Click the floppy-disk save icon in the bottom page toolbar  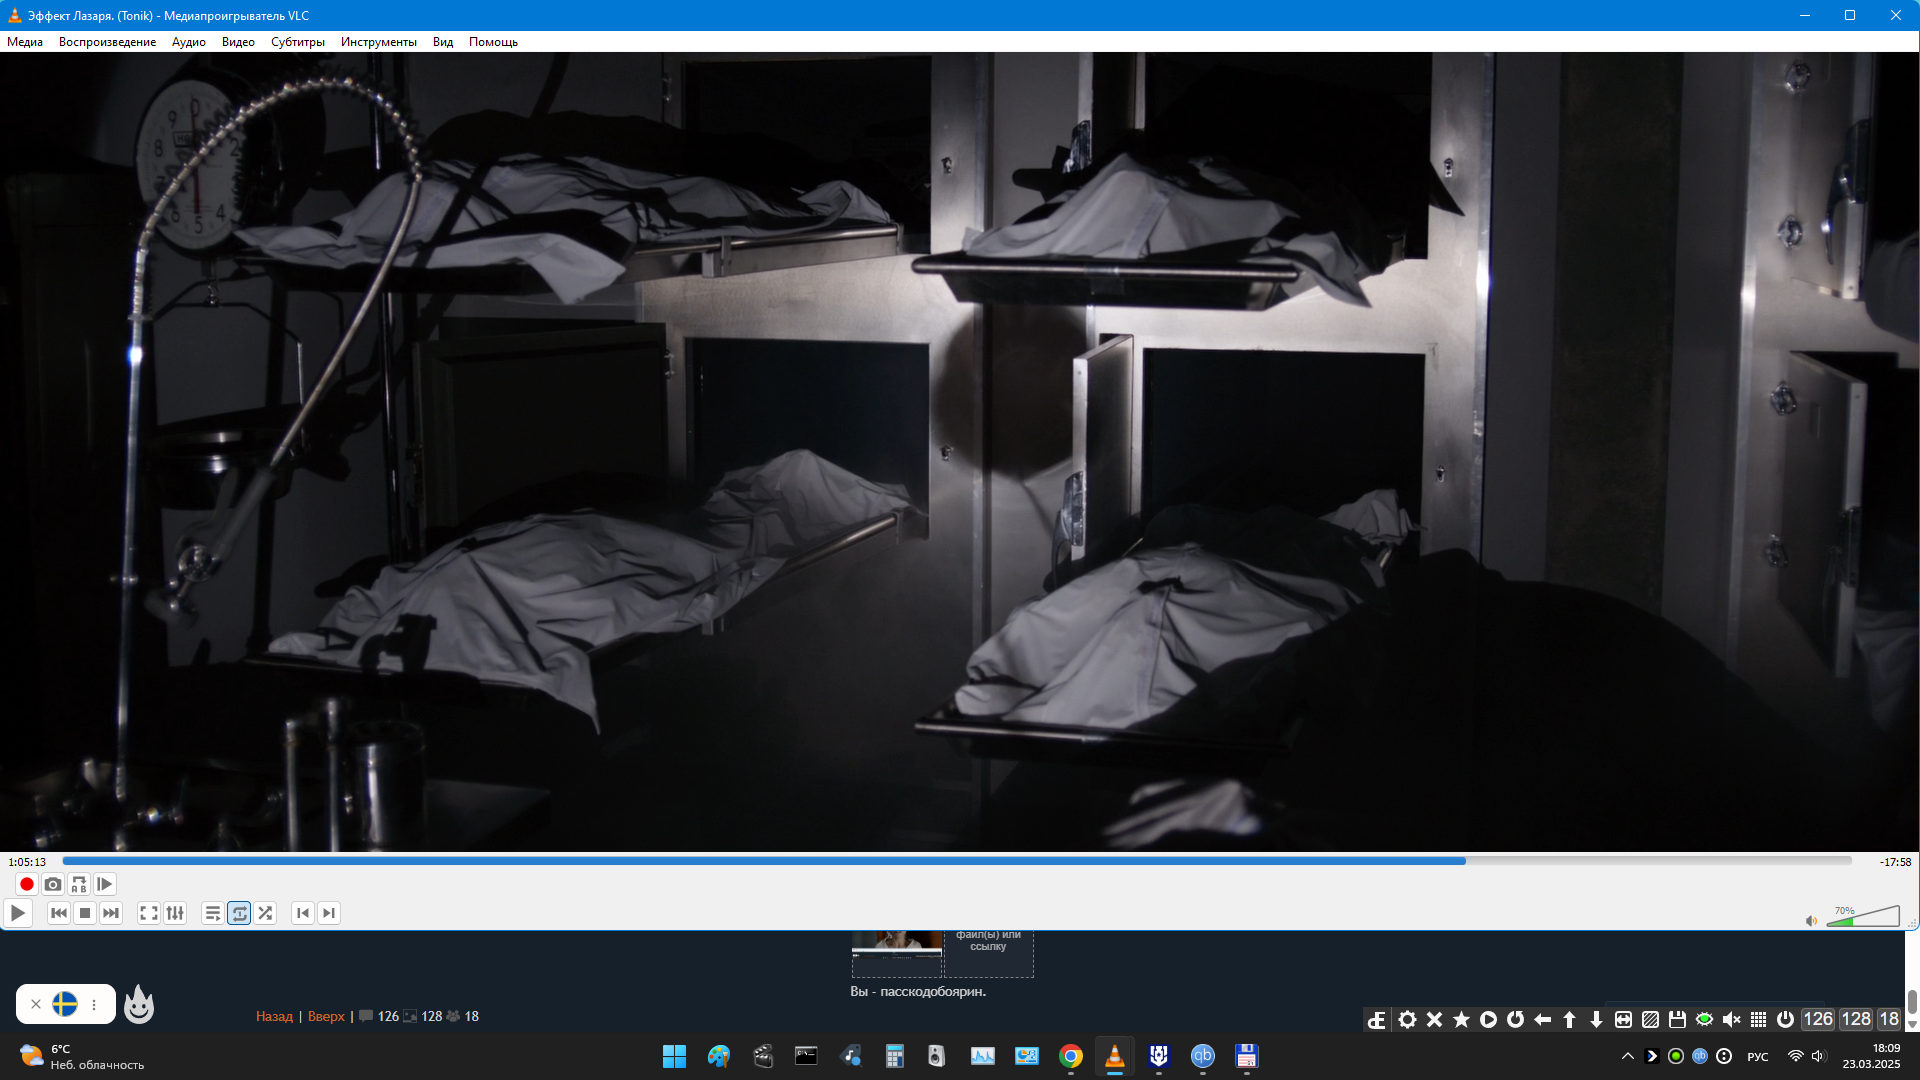click(x=1677, y=1019)
